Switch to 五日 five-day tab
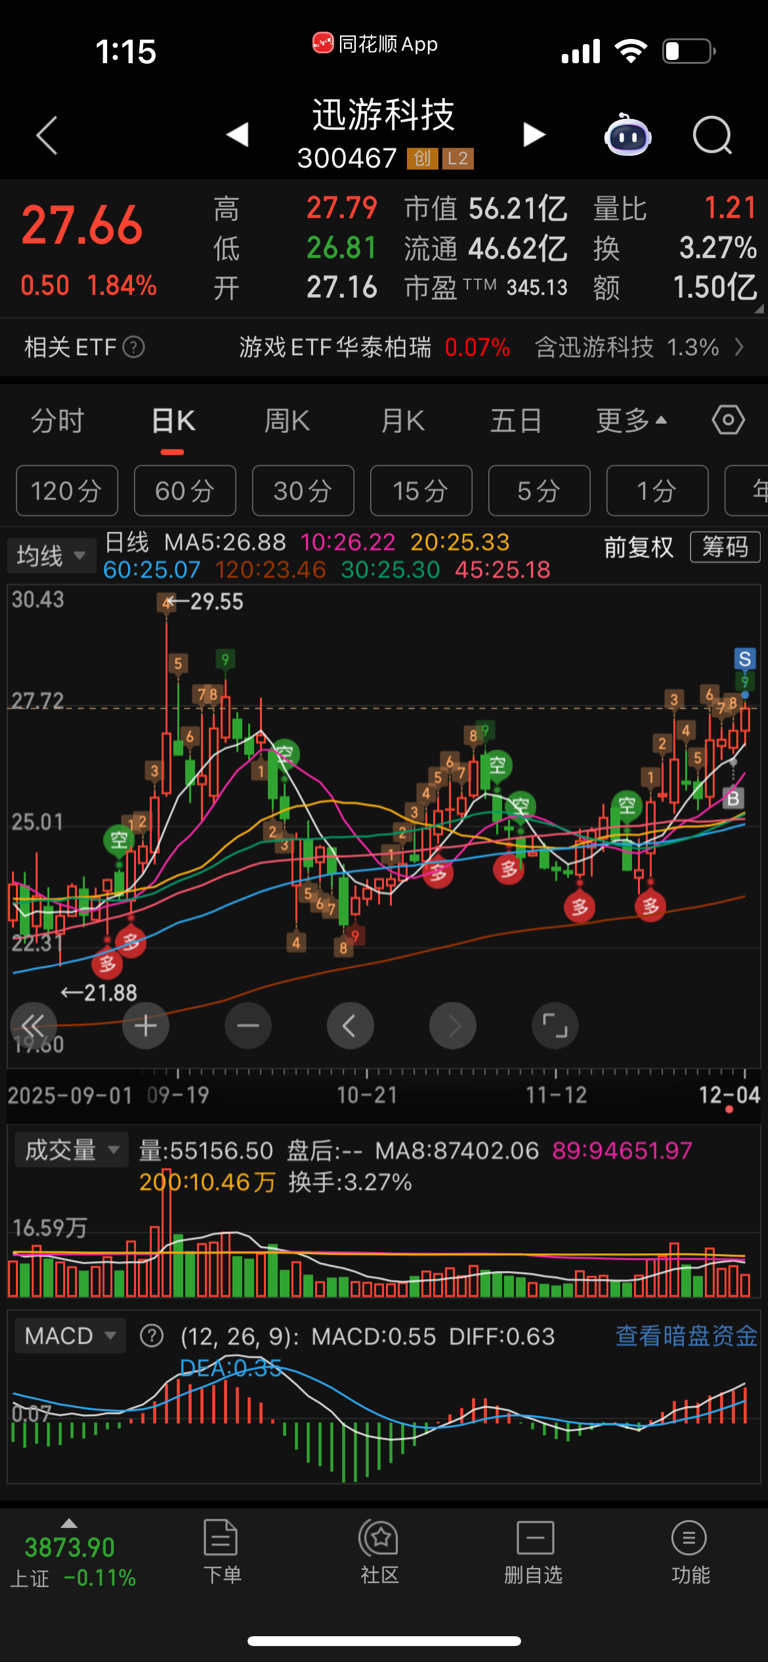The image size is (768, 1663). pos(516,421)
